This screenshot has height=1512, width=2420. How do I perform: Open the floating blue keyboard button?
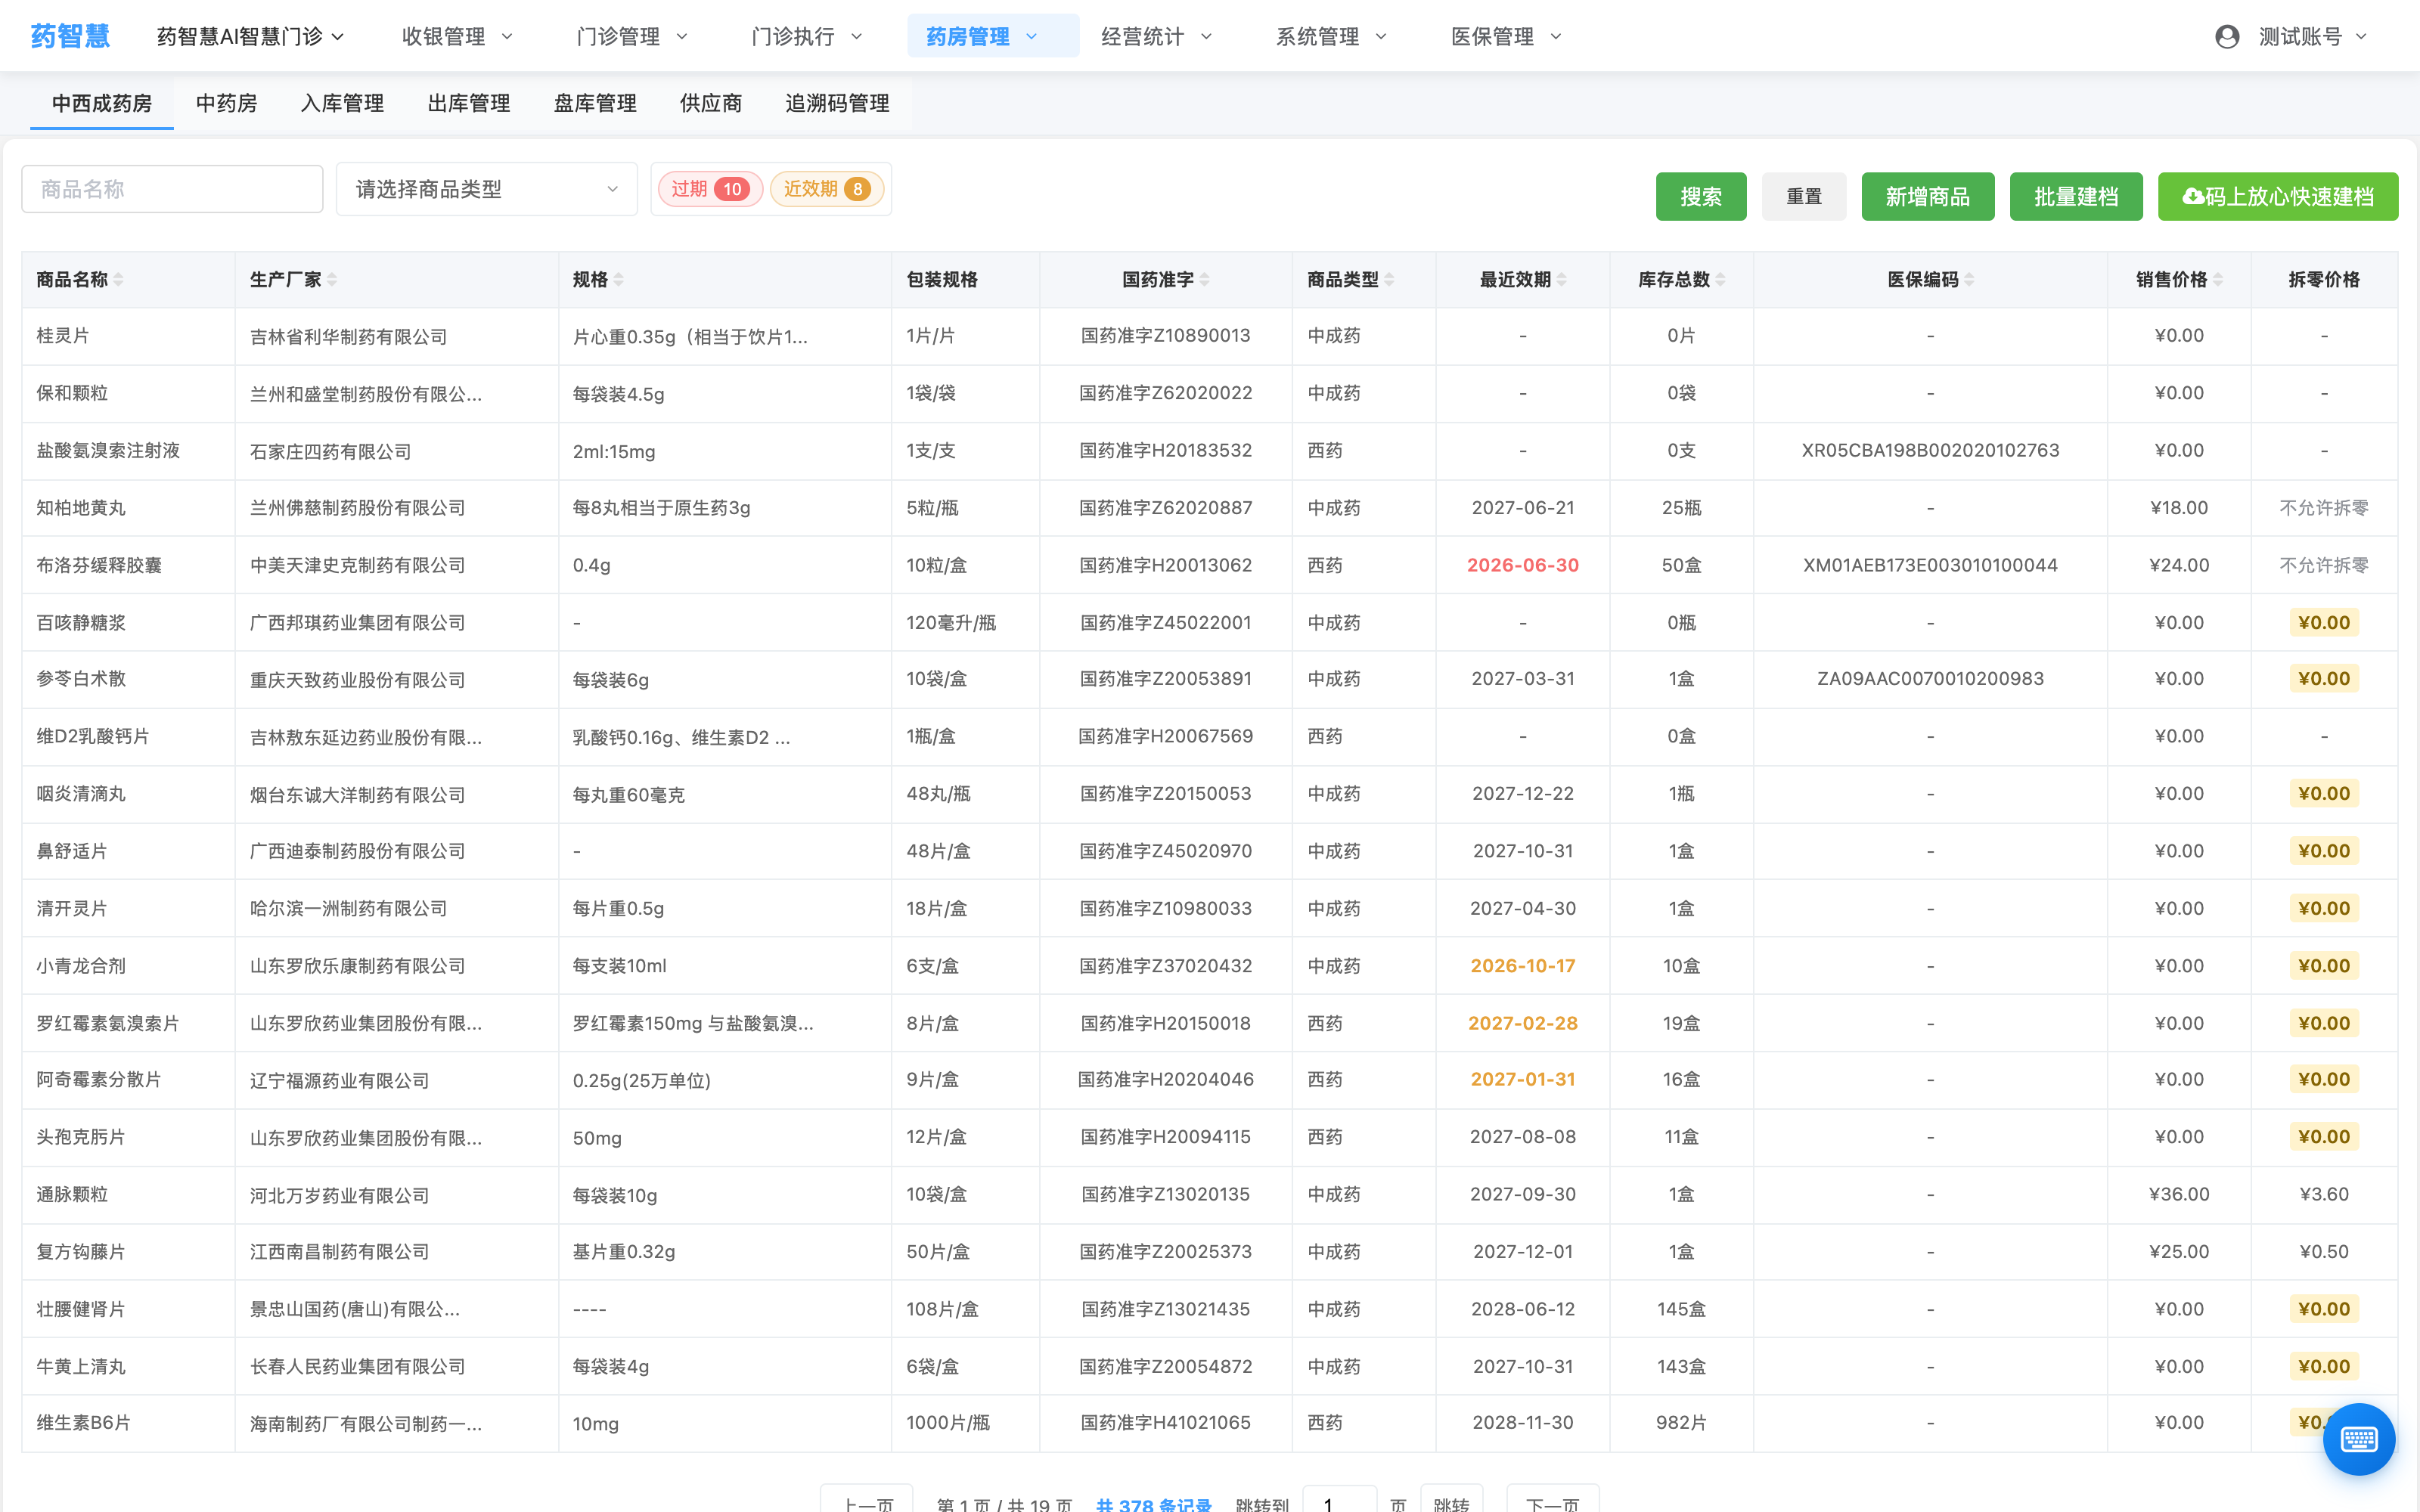click(2359, 1439)
